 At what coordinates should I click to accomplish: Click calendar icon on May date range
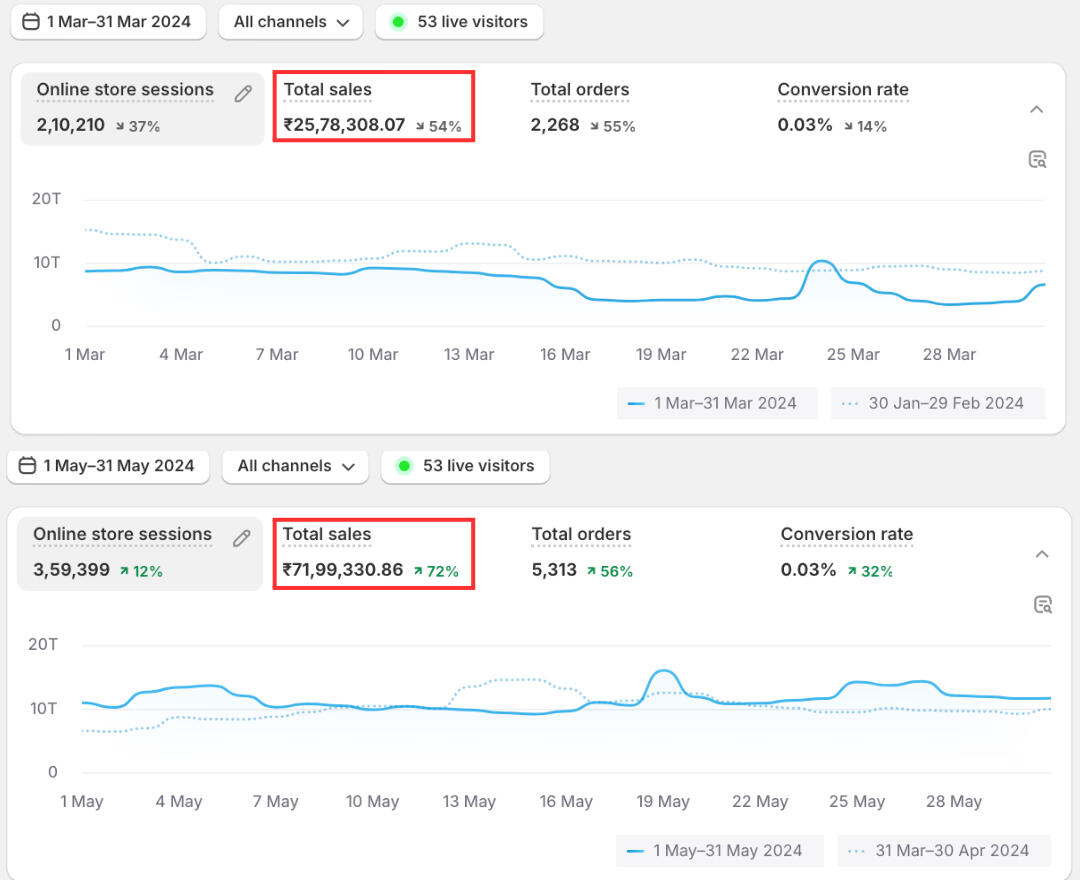click(28, 466)
